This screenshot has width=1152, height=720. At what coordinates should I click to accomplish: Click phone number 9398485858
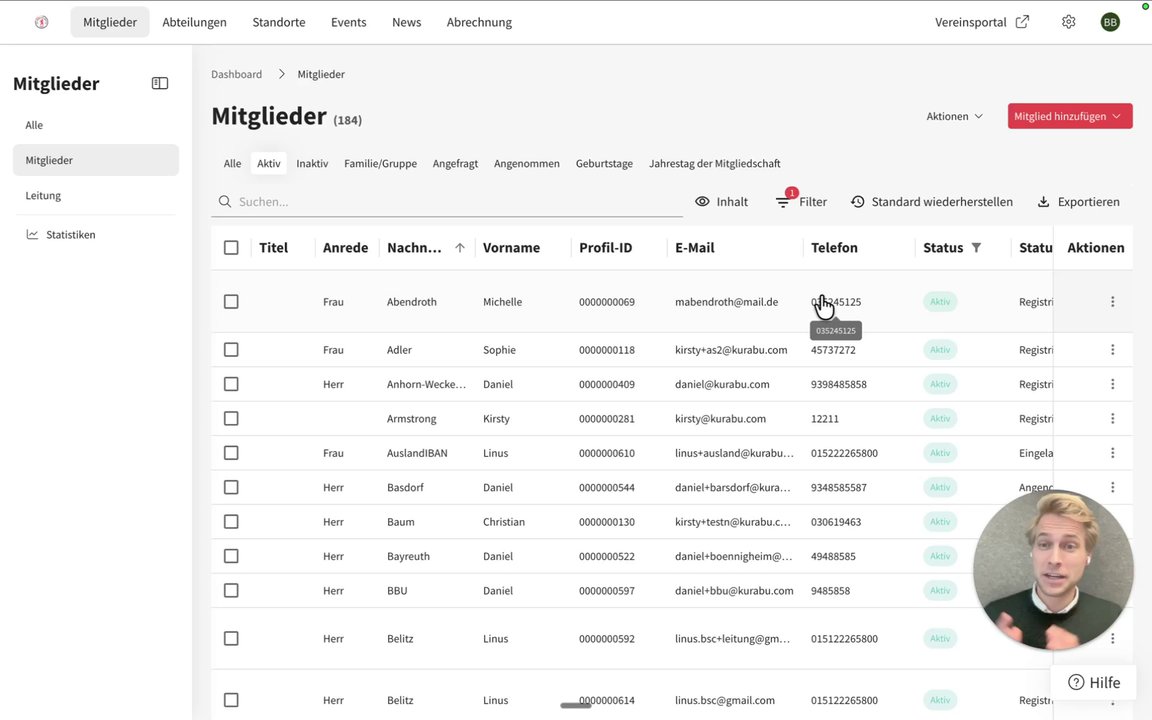pos(839,384)
